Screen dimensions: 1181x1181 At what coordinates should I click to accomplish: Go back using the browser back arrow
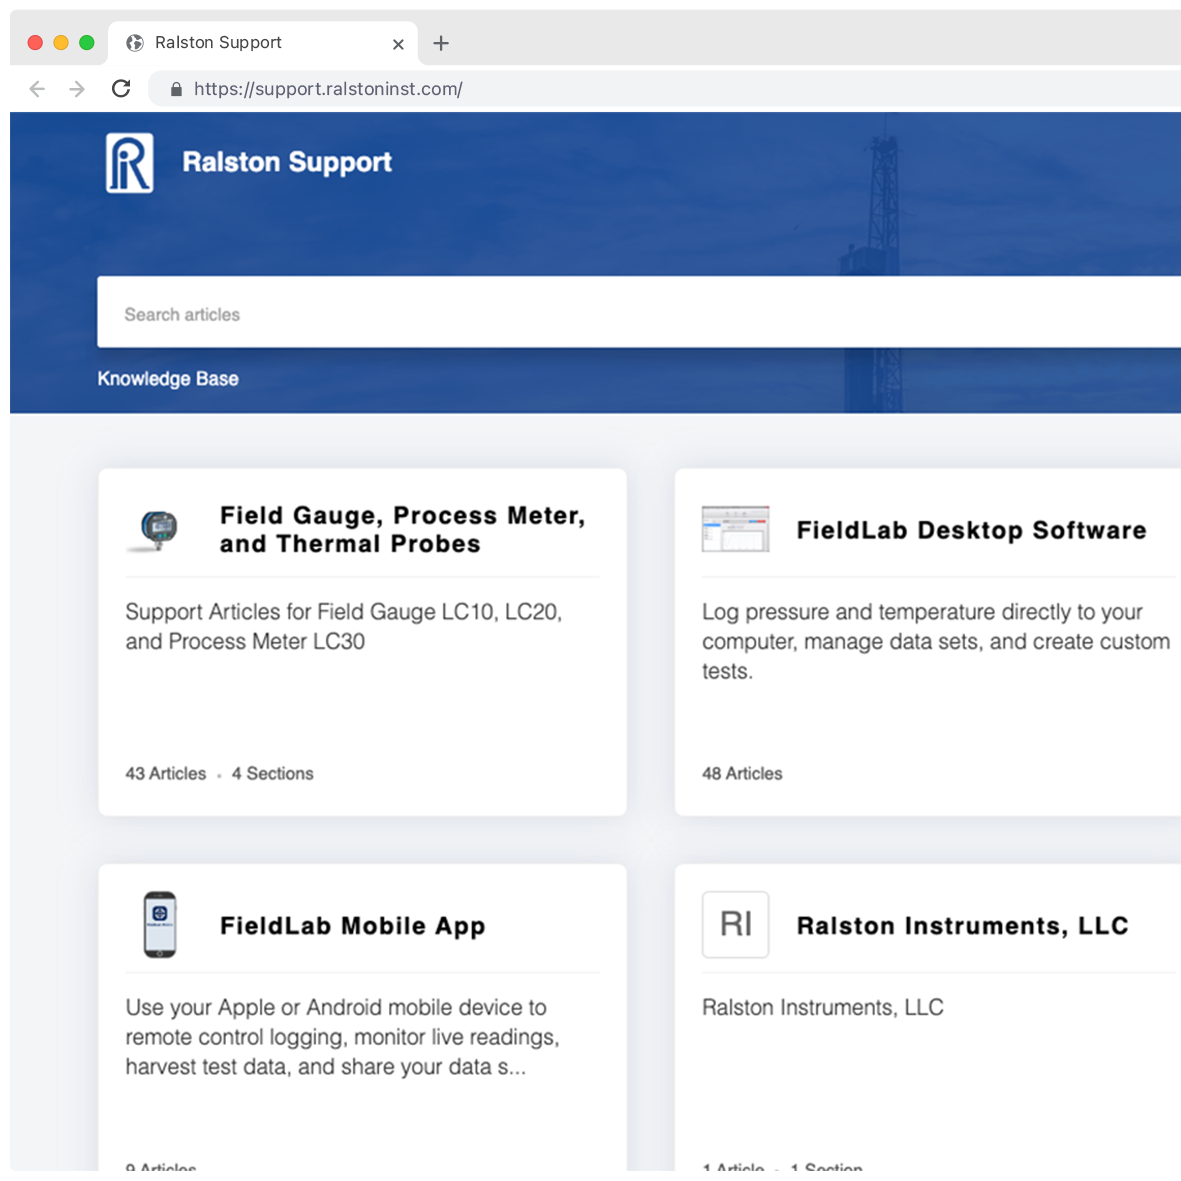[37, 89]
